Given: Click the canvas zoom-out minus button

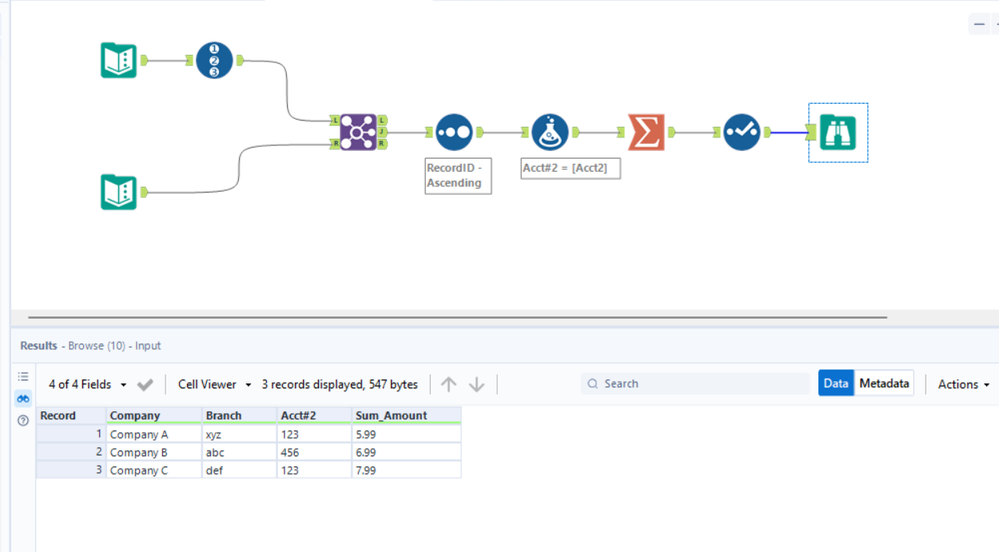Looking at the screenshot, I should tap(979, 24).
